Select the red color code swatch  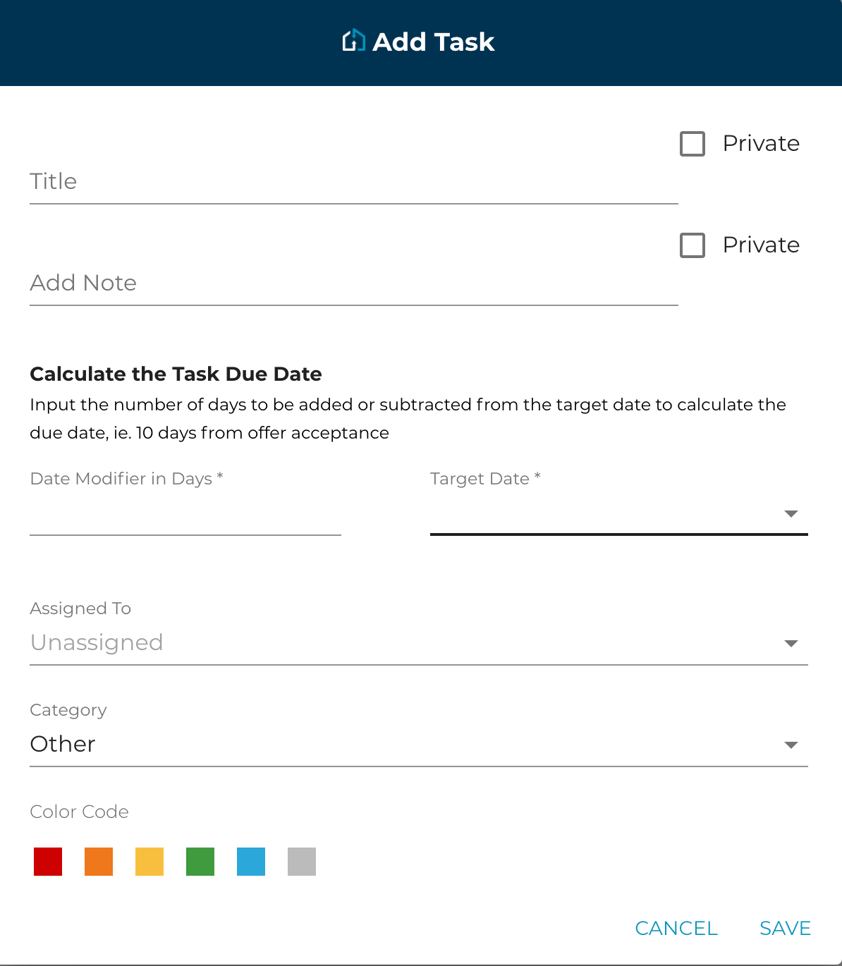click(47, 861)
